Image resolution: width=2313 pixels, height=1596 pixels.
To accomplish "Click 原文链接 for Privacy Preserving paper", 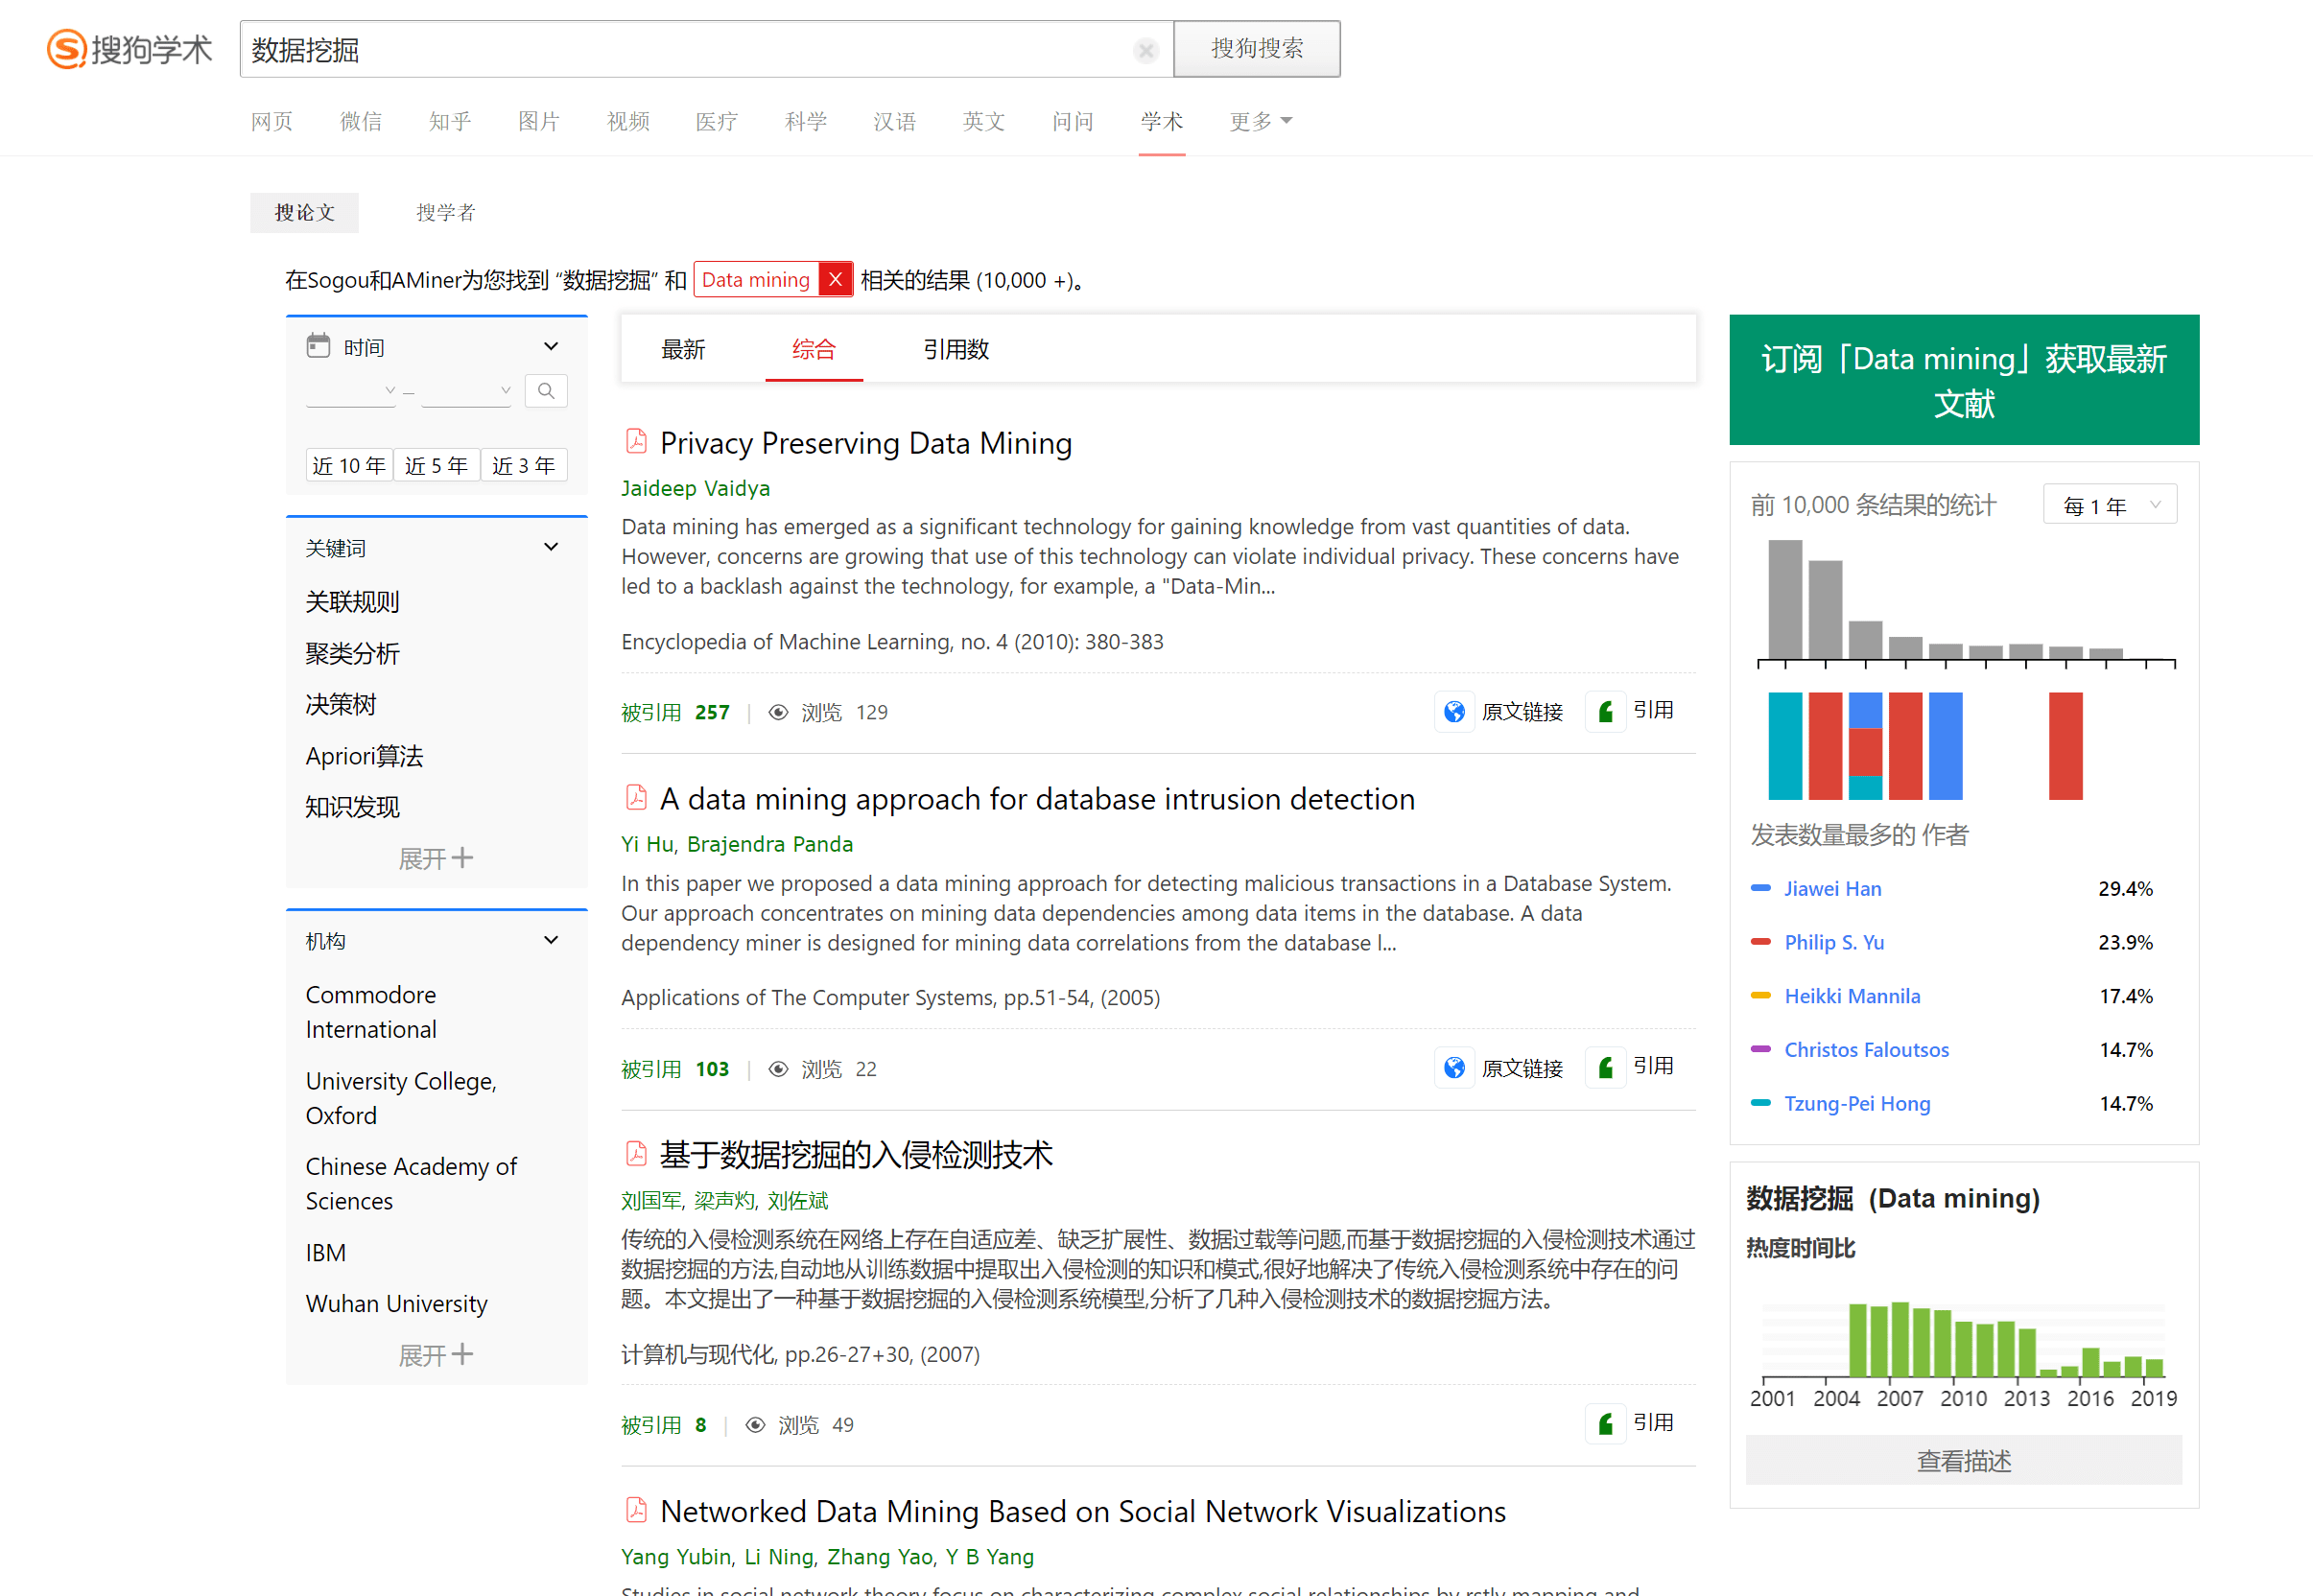I will pyautogui.click(x=1522, y=712).
